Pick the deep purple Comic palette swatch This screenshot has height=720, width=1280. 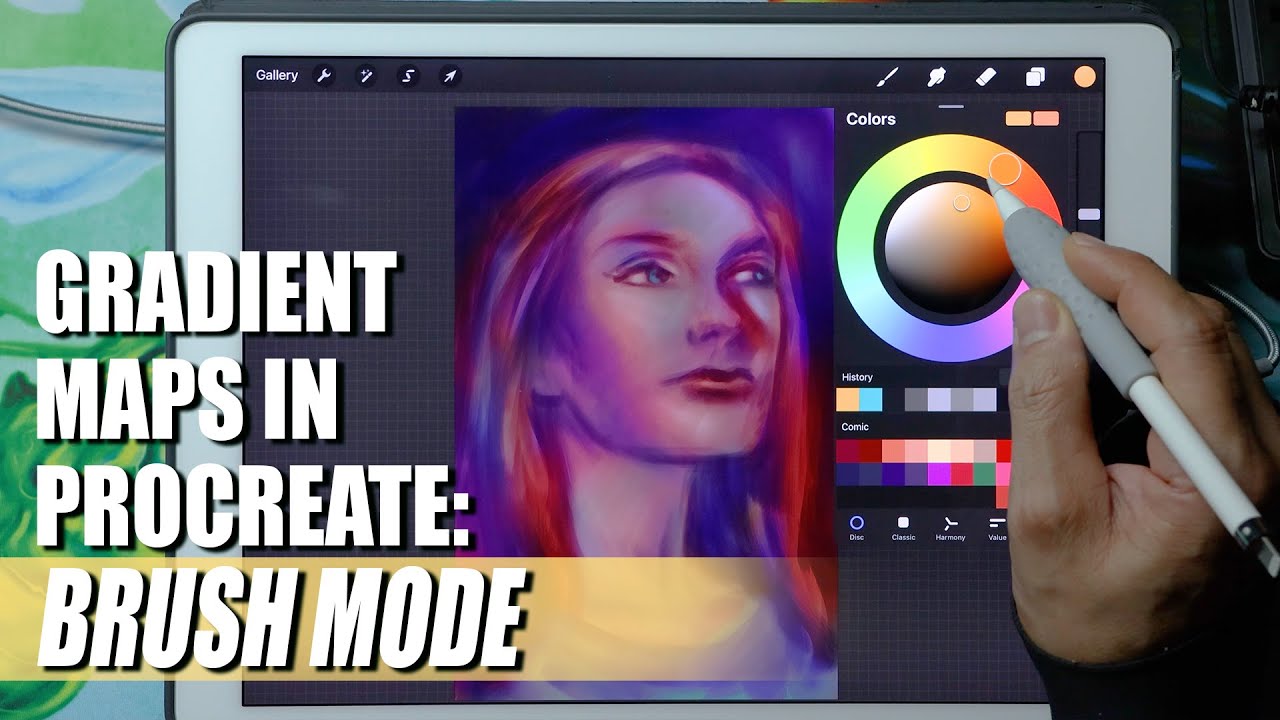[893, 474]
